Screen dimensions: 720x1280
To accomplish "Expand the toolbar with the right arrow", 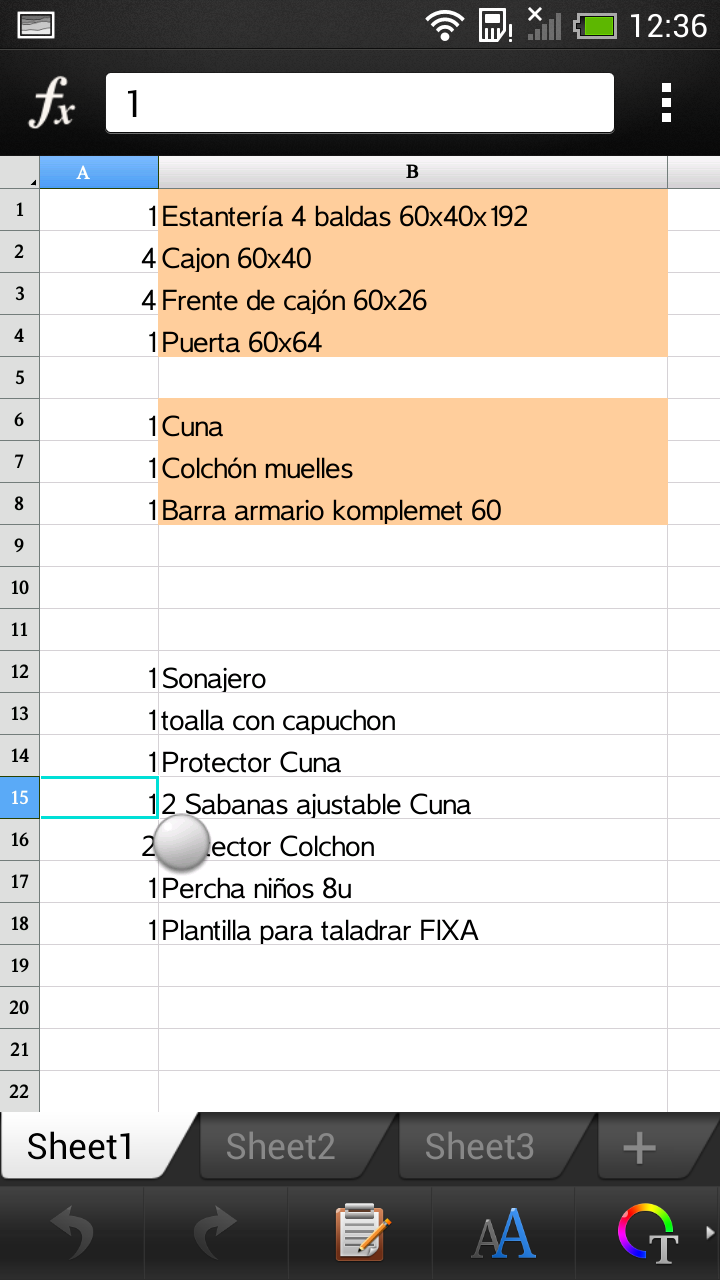I will 711,1232.
